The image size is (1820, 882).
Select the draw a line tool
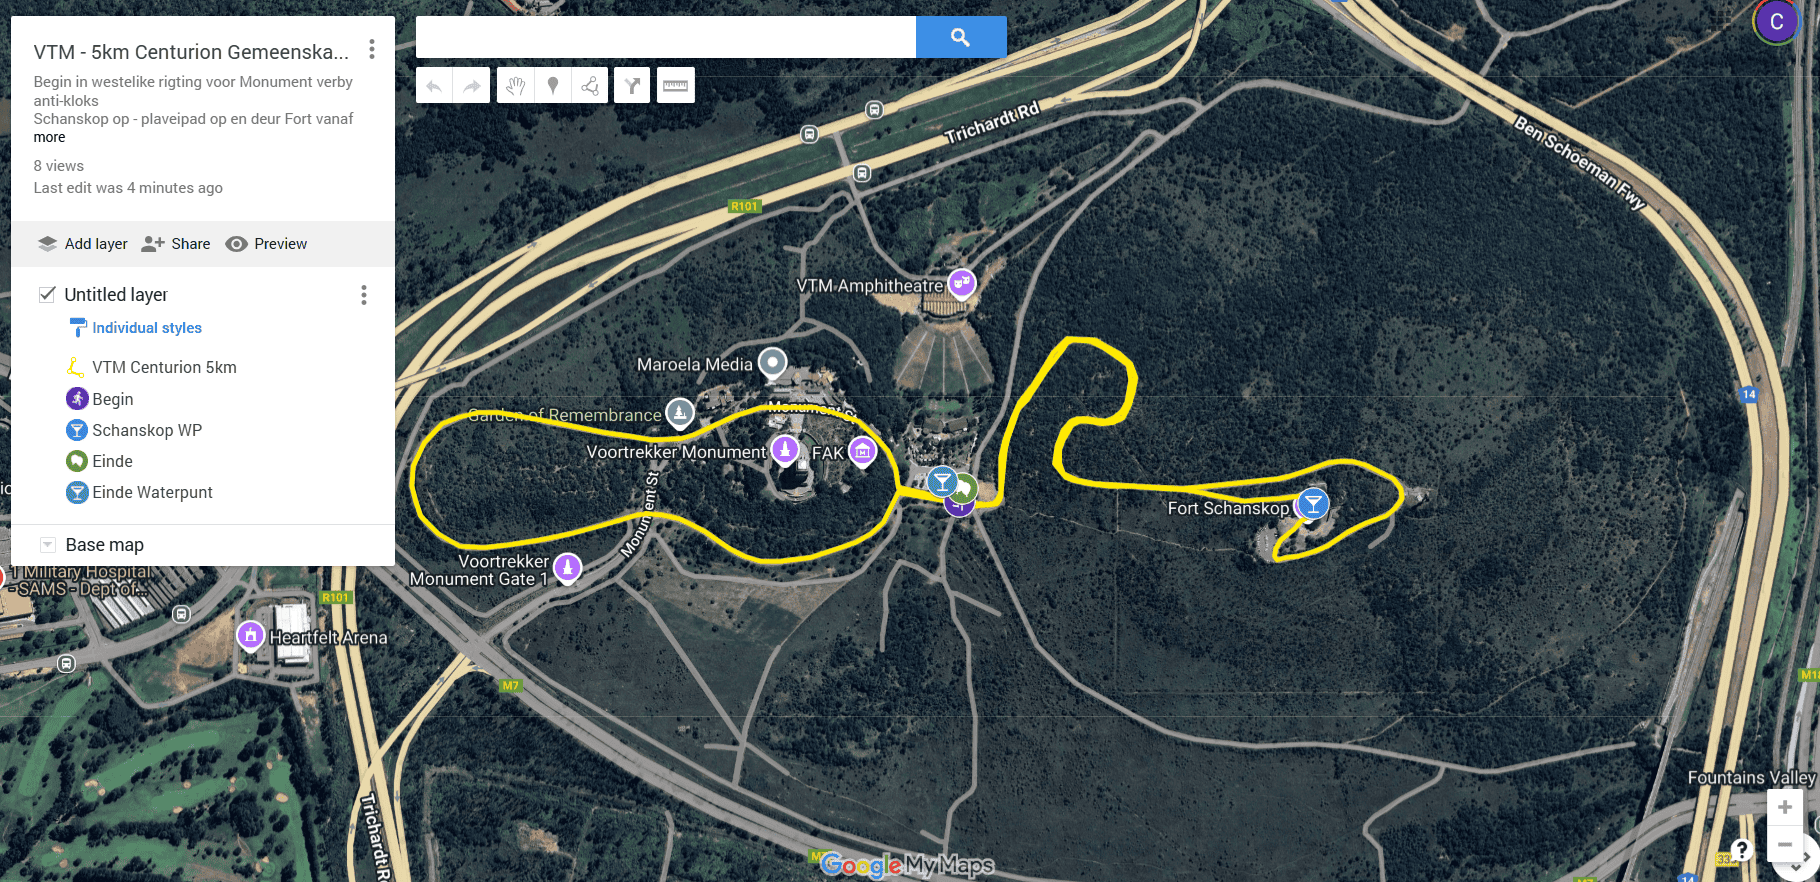click(x=590, y=86)
